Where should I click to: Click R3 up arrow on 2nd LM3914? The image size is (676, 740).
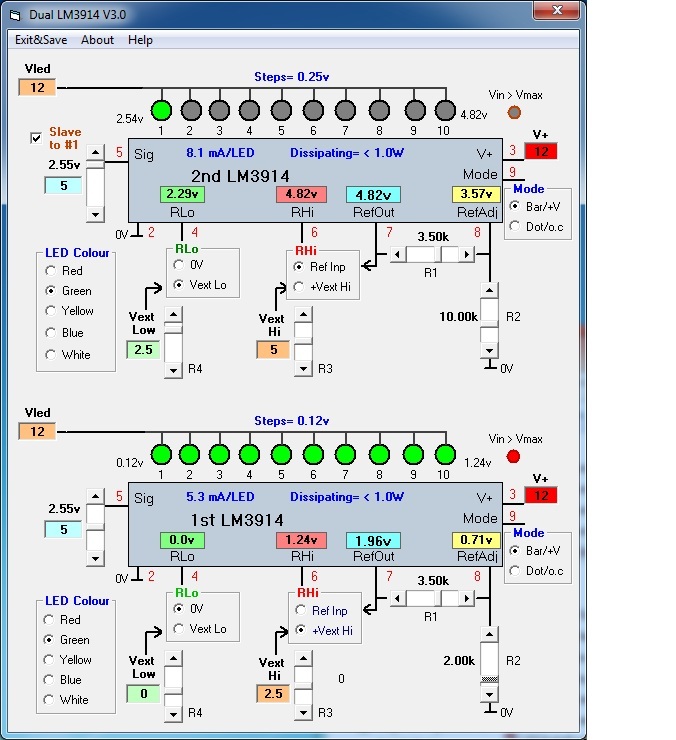pos(303,314)
